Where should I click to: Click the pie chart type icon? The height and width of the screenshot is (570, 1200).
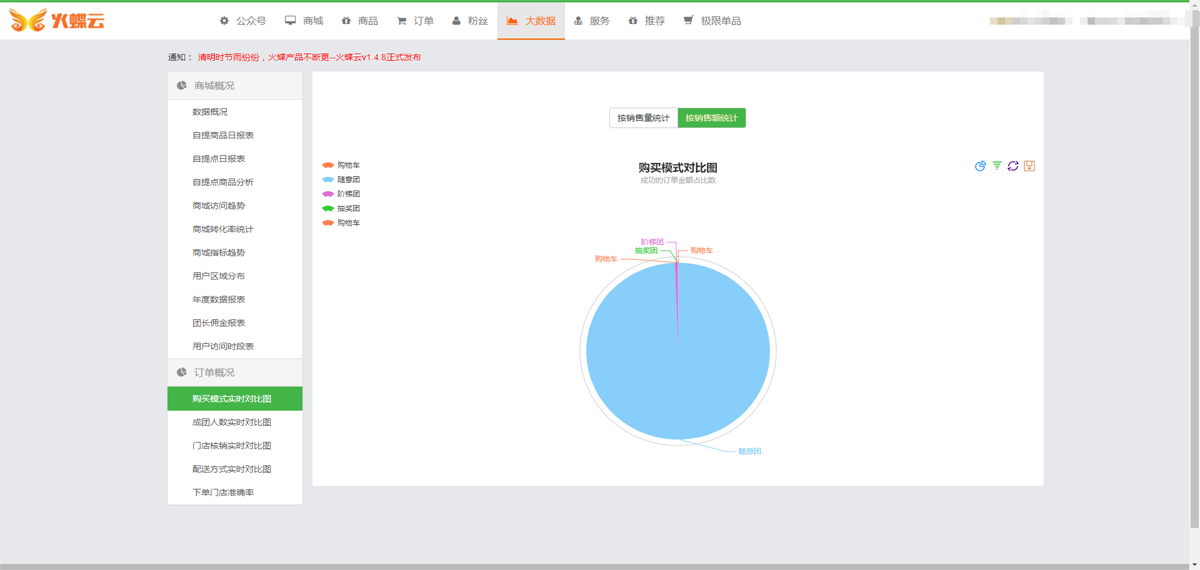pos(980,166)
